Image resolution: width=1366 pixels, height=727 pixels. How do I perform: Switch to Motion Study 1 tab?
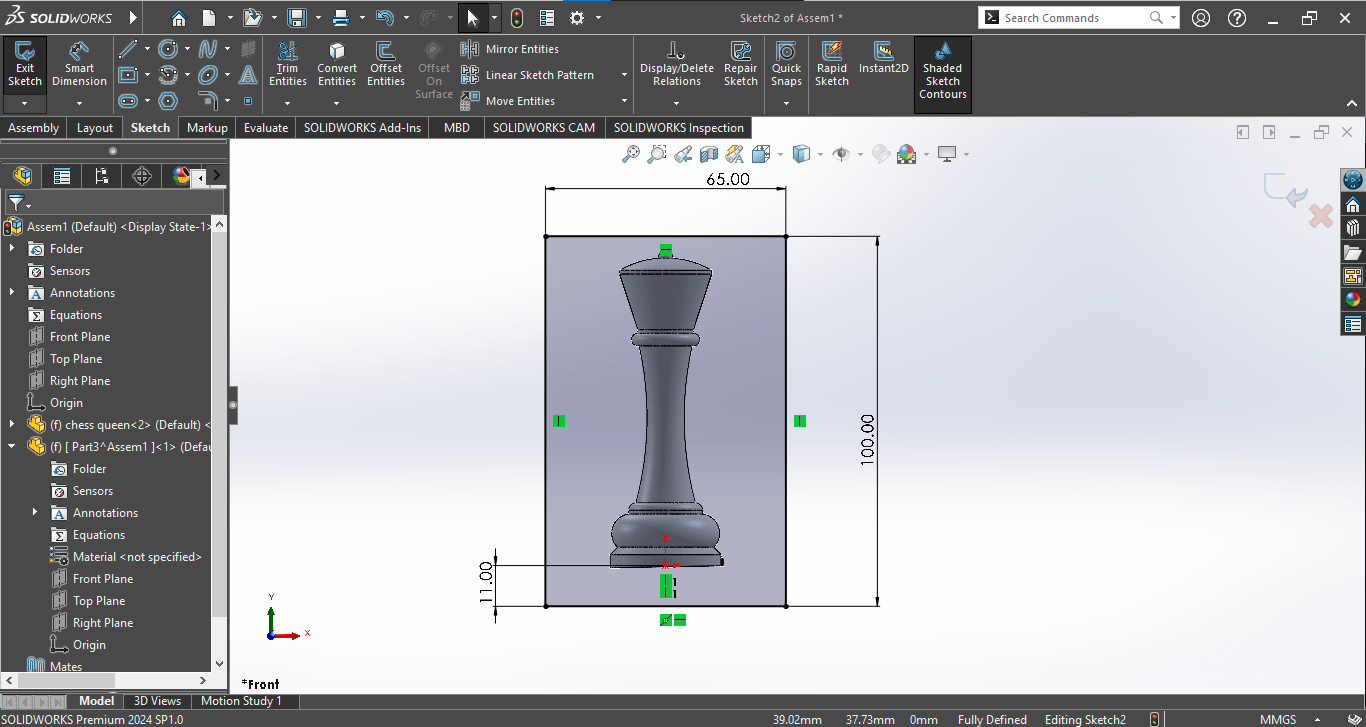pyautogui.click(x=241, y=701)
